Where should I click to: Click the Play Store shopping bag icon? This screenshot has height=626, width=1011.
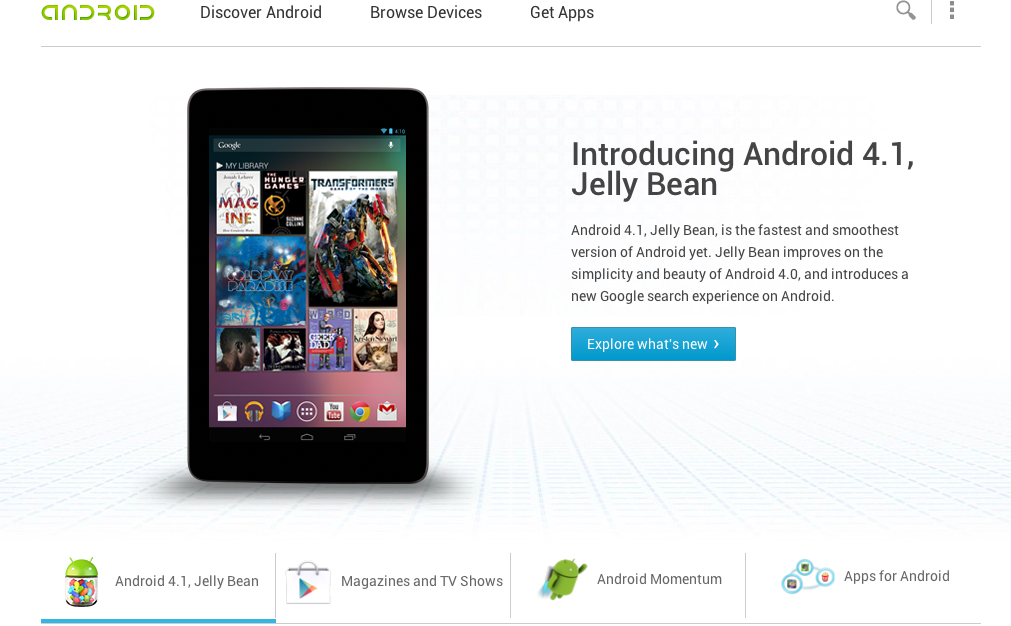[308, 583]
